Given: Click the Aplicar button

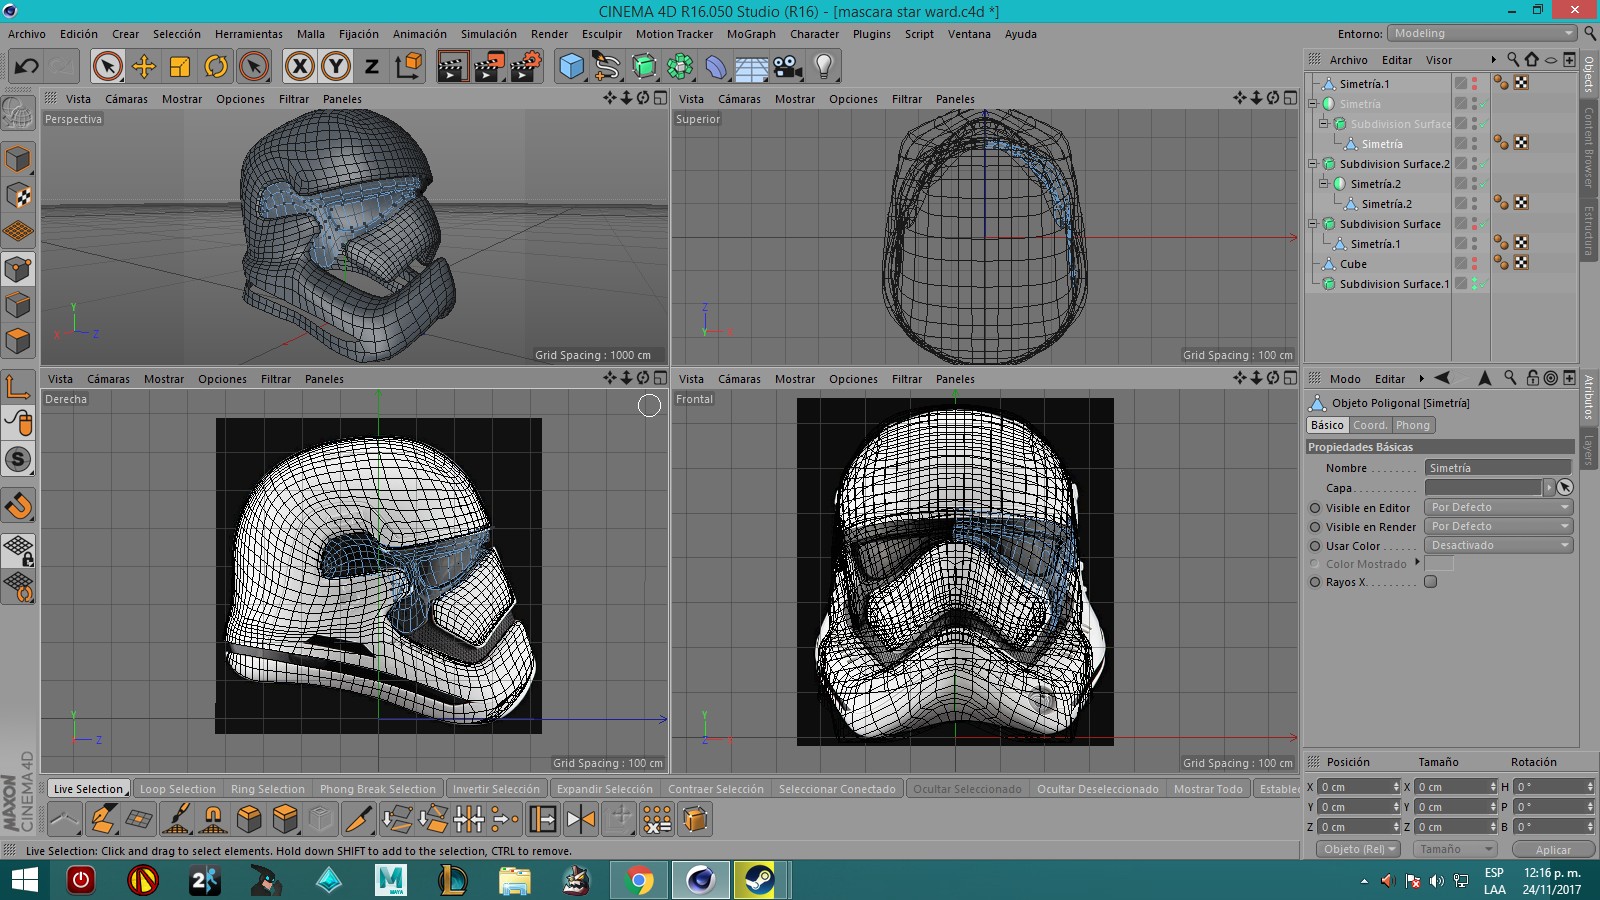Looking at the screenshot, I should pos(1553,849).
